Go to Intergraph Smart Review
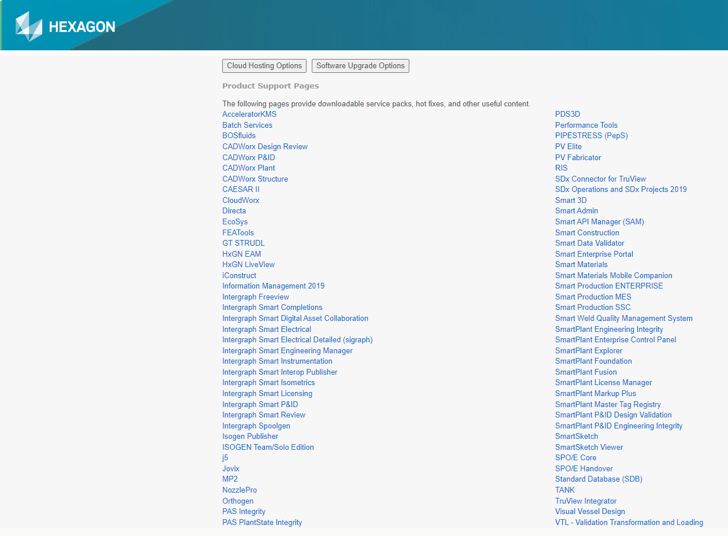 tap(264, 415)
